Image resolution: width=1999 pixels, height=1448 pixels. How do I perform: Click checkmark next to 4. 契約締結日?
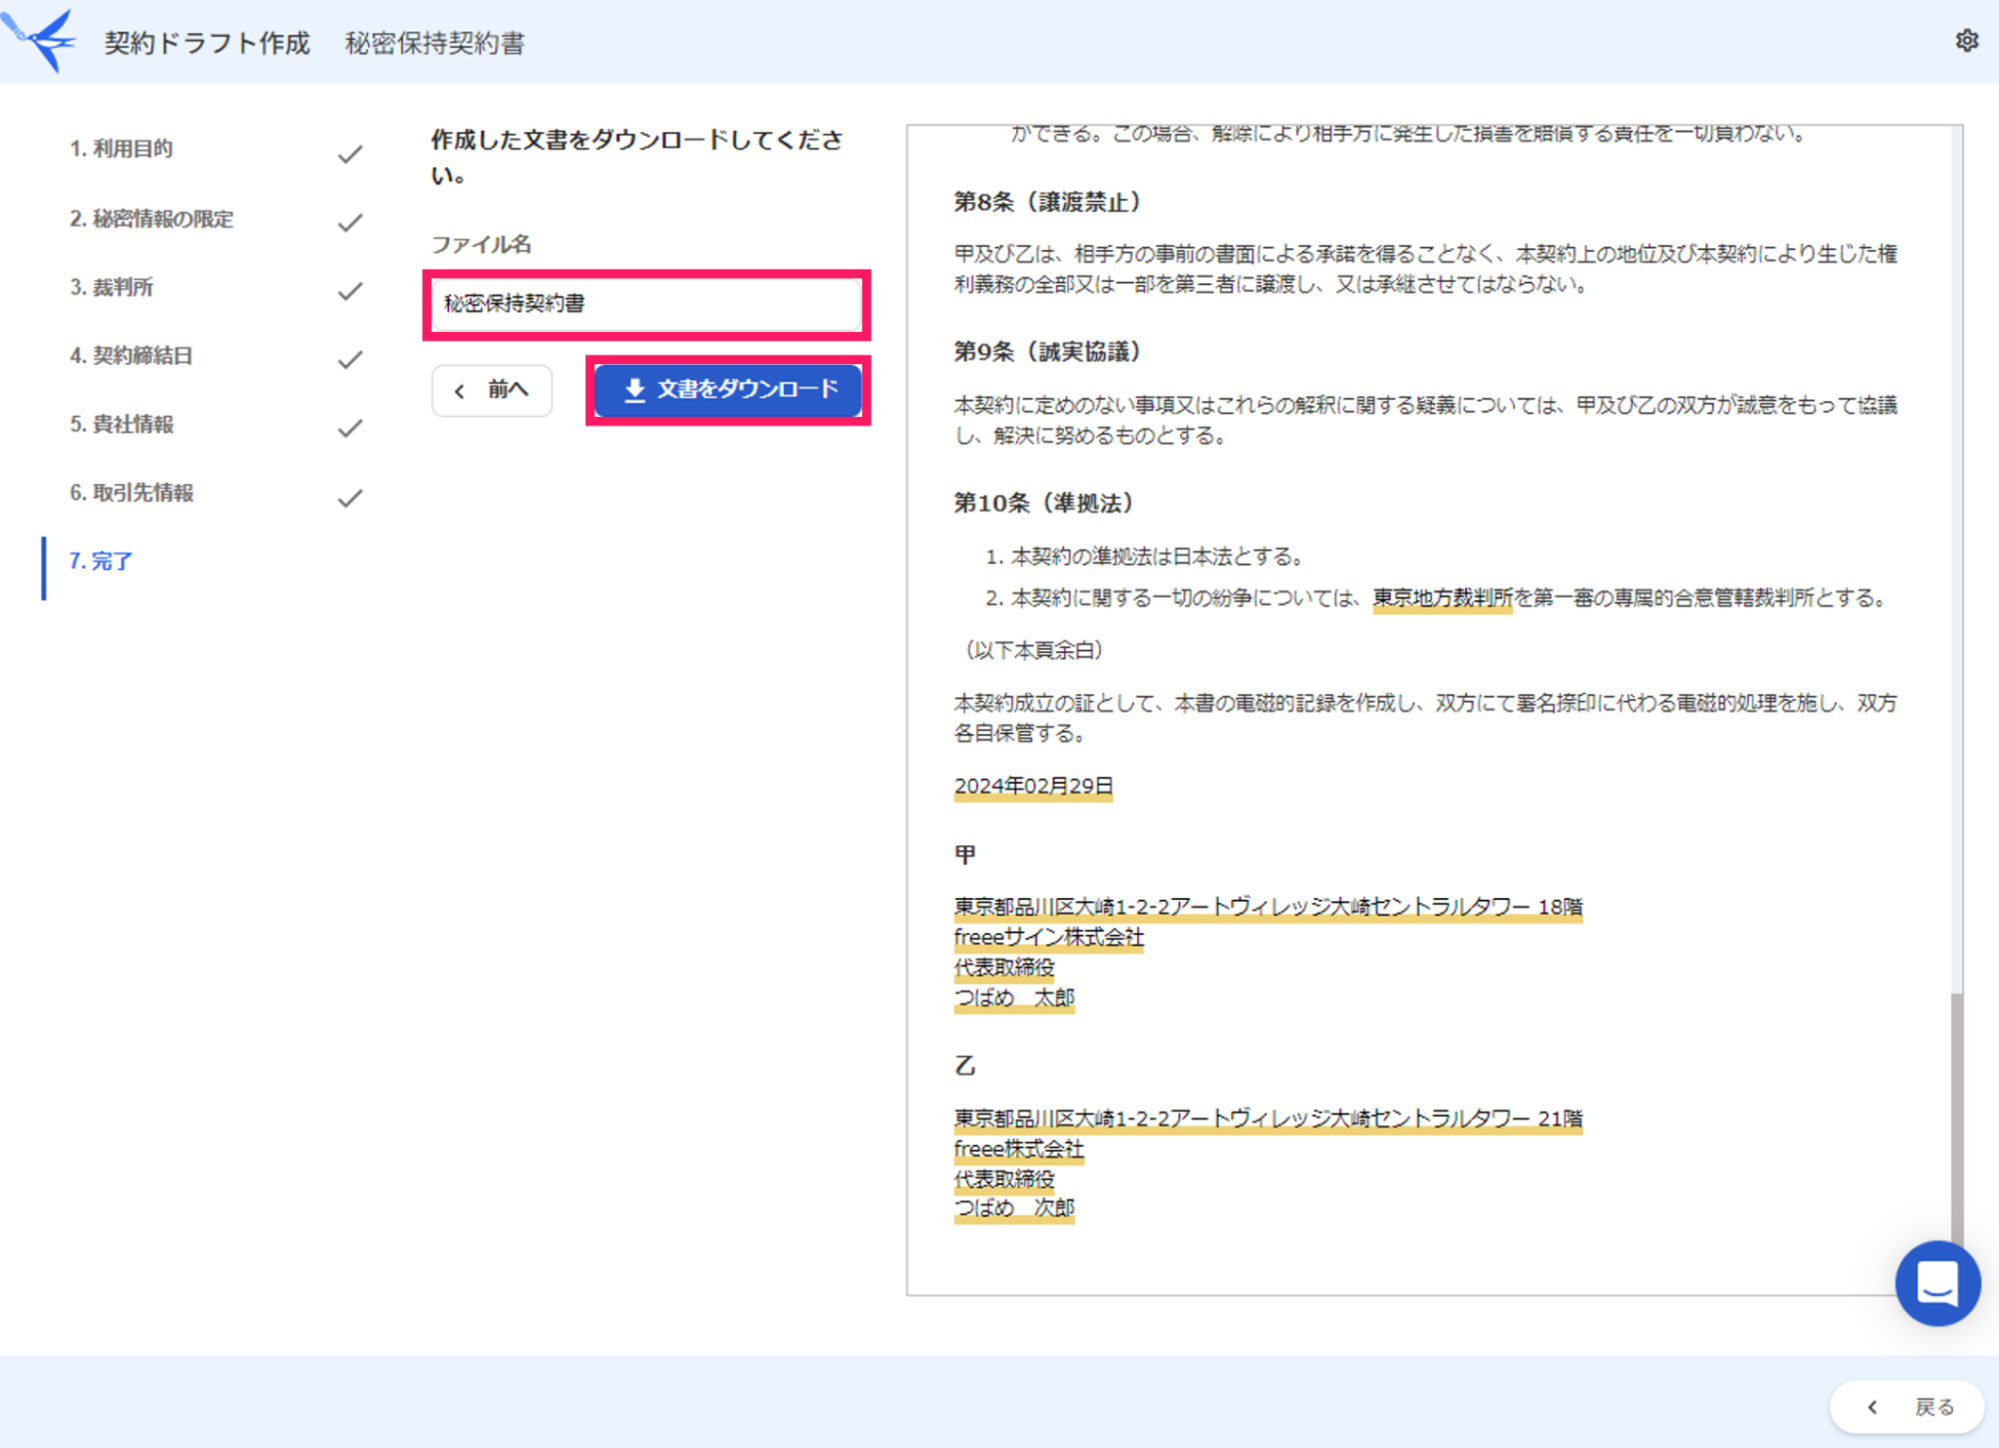pos(350,359)
